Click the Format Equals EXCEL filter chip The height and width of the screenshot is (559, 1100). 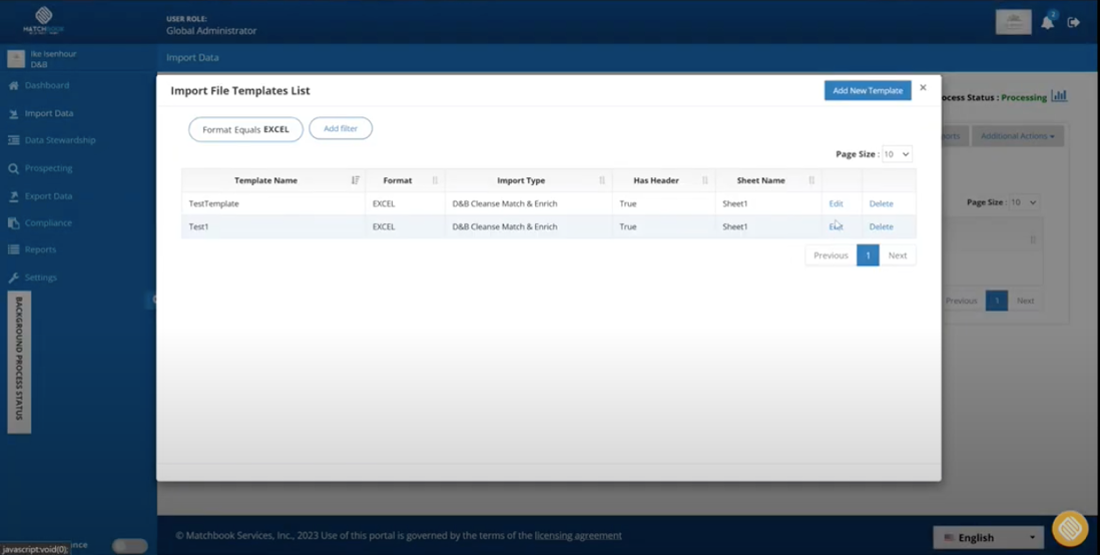click(x=246, y=130)
